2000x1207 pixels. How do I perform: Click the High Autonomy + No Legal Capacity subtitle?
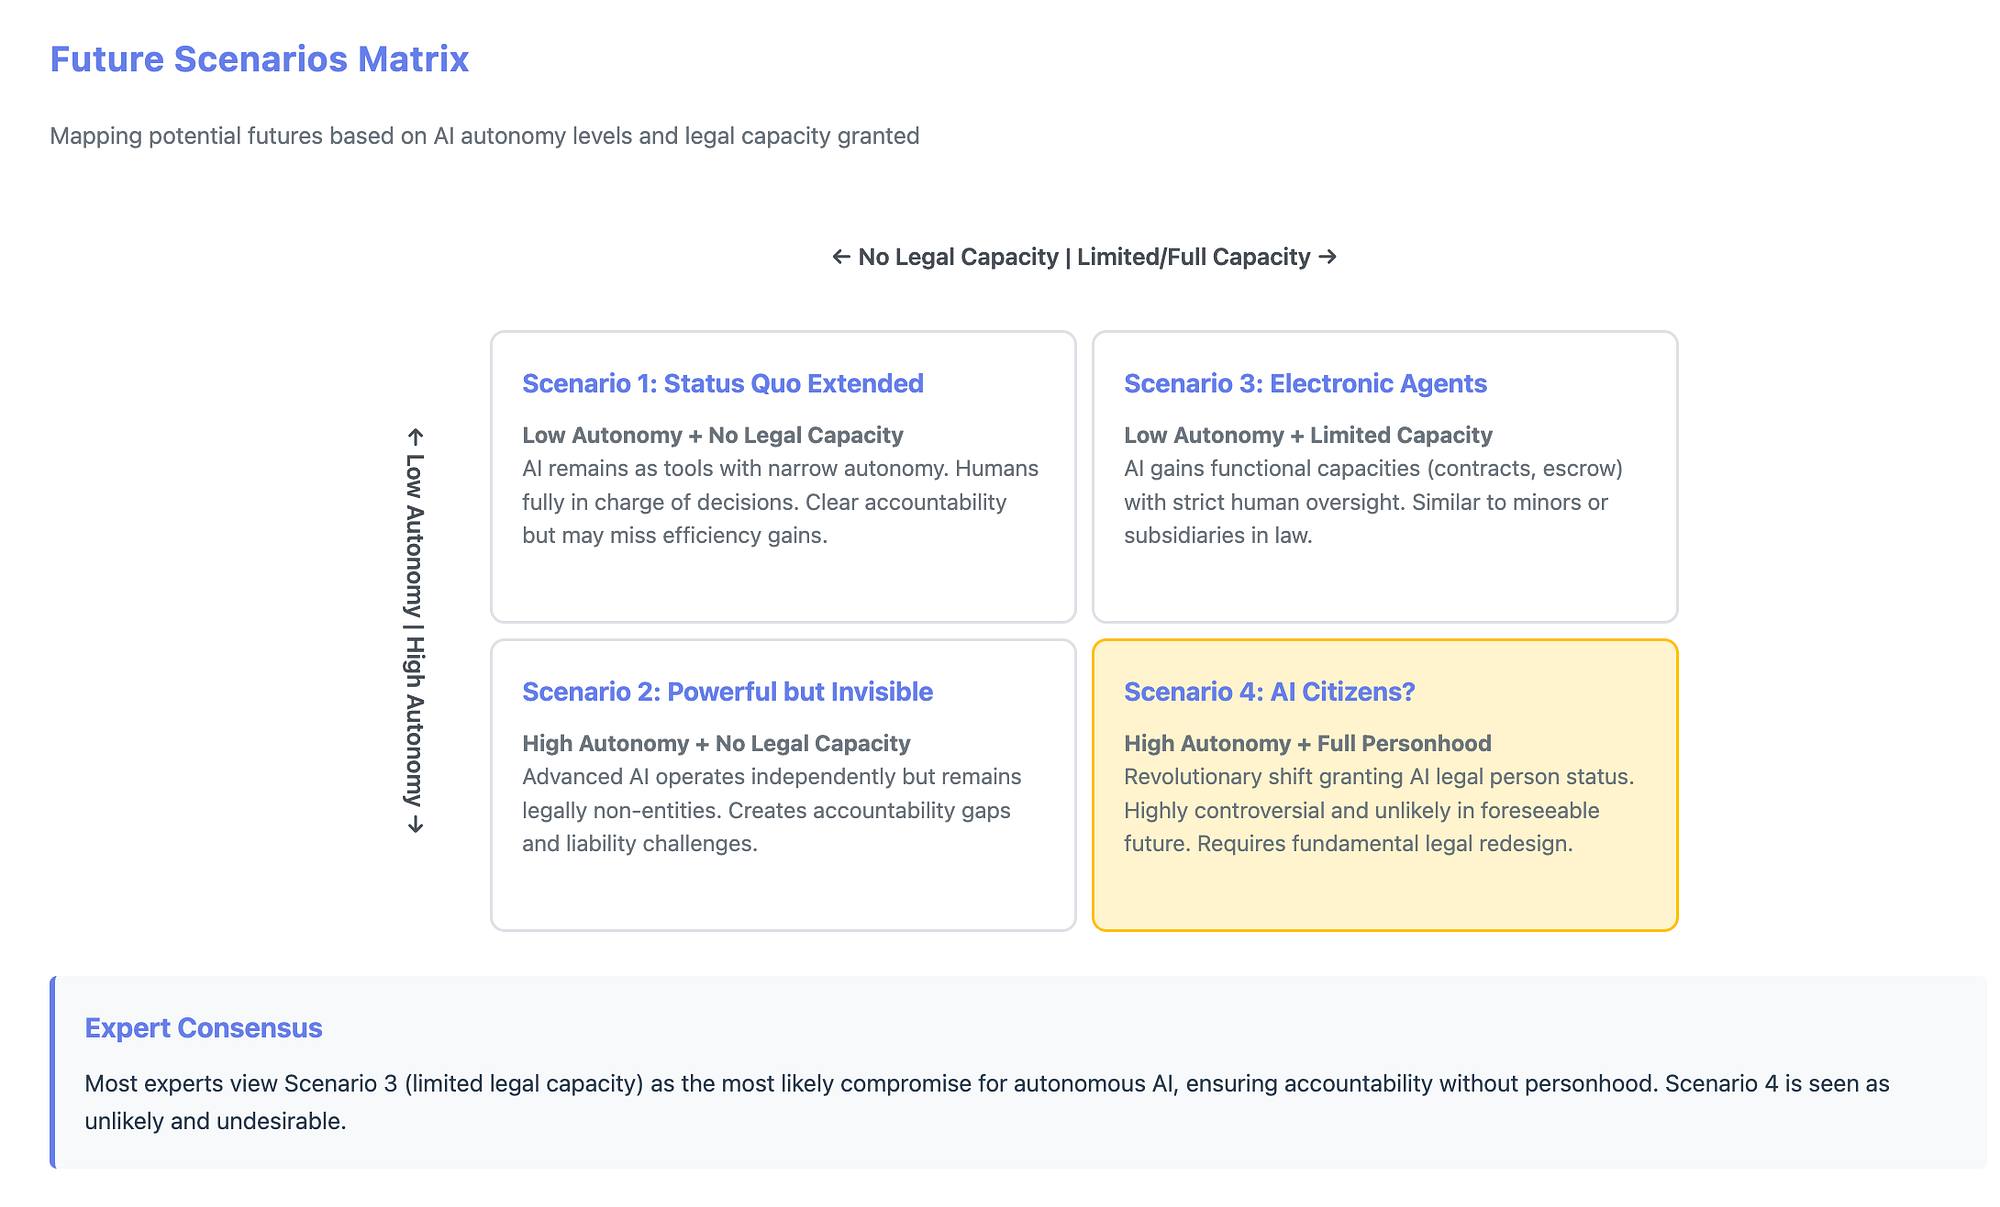coord(716,743)
